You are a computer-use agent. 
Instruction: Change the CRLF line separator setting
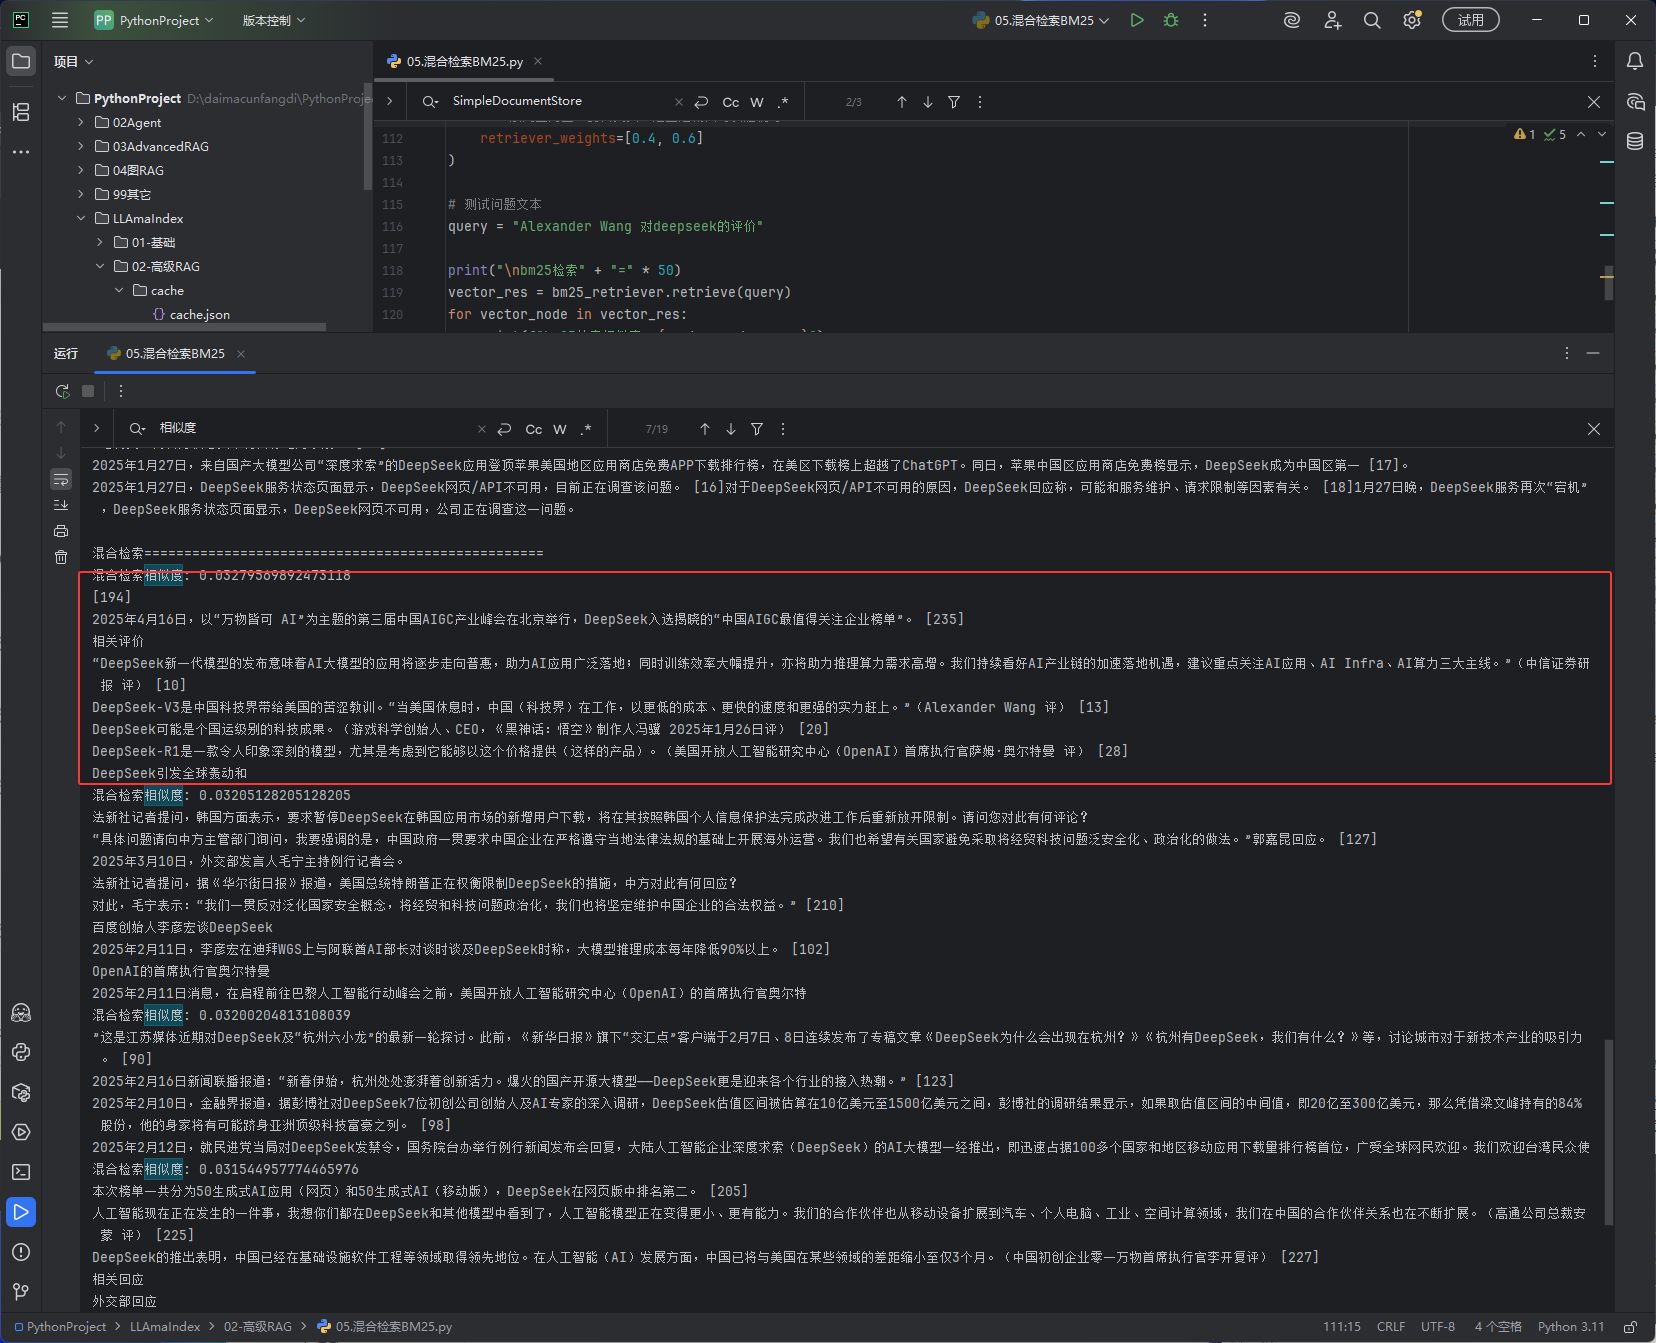(x=1391, y=1327)
